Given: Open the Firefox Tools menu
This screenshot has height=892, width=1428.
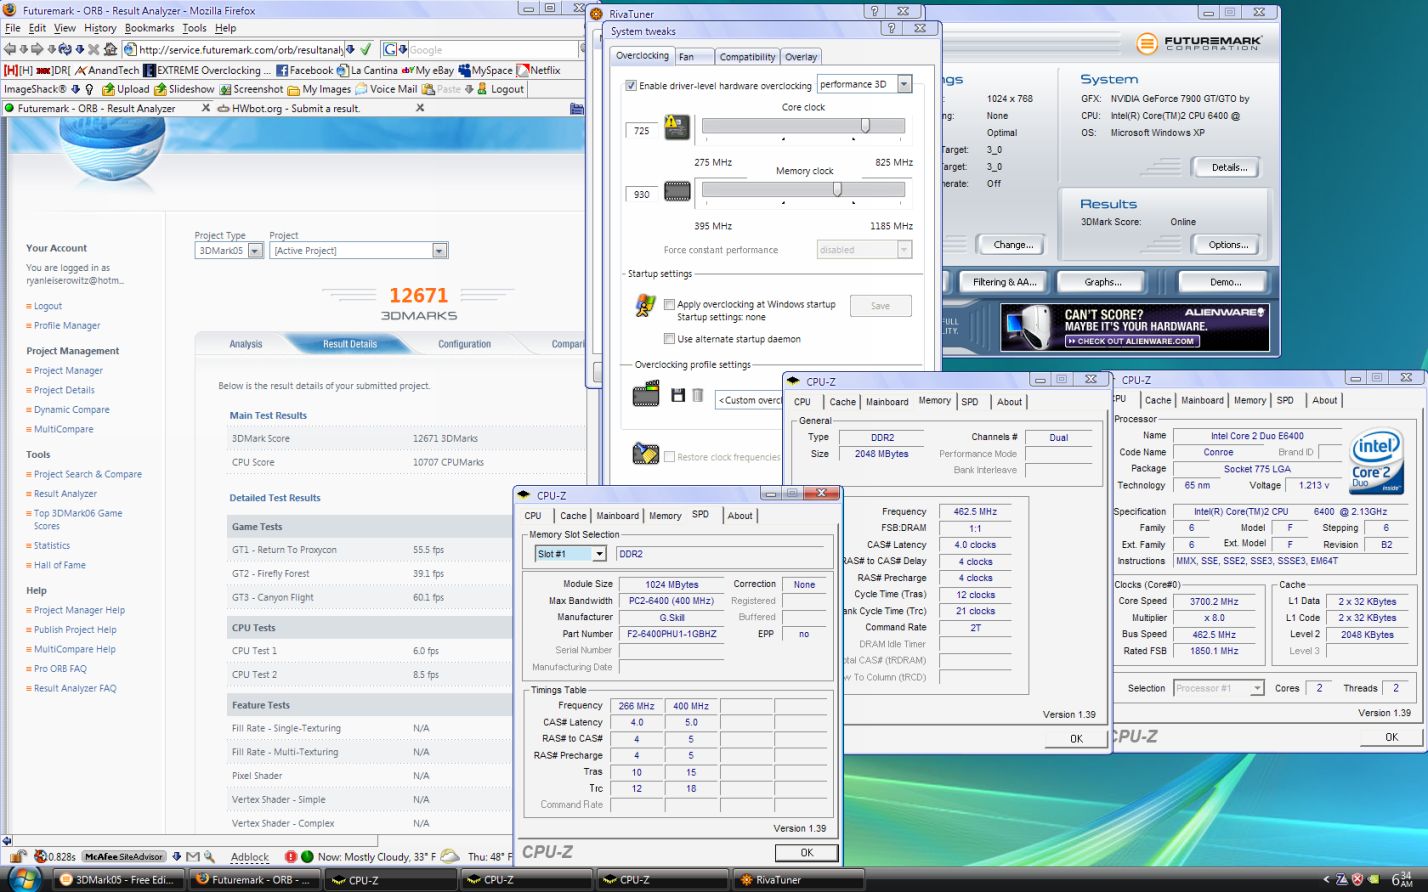Looking at the screenshot, I should pyautogui.click(x=194, y=28).
